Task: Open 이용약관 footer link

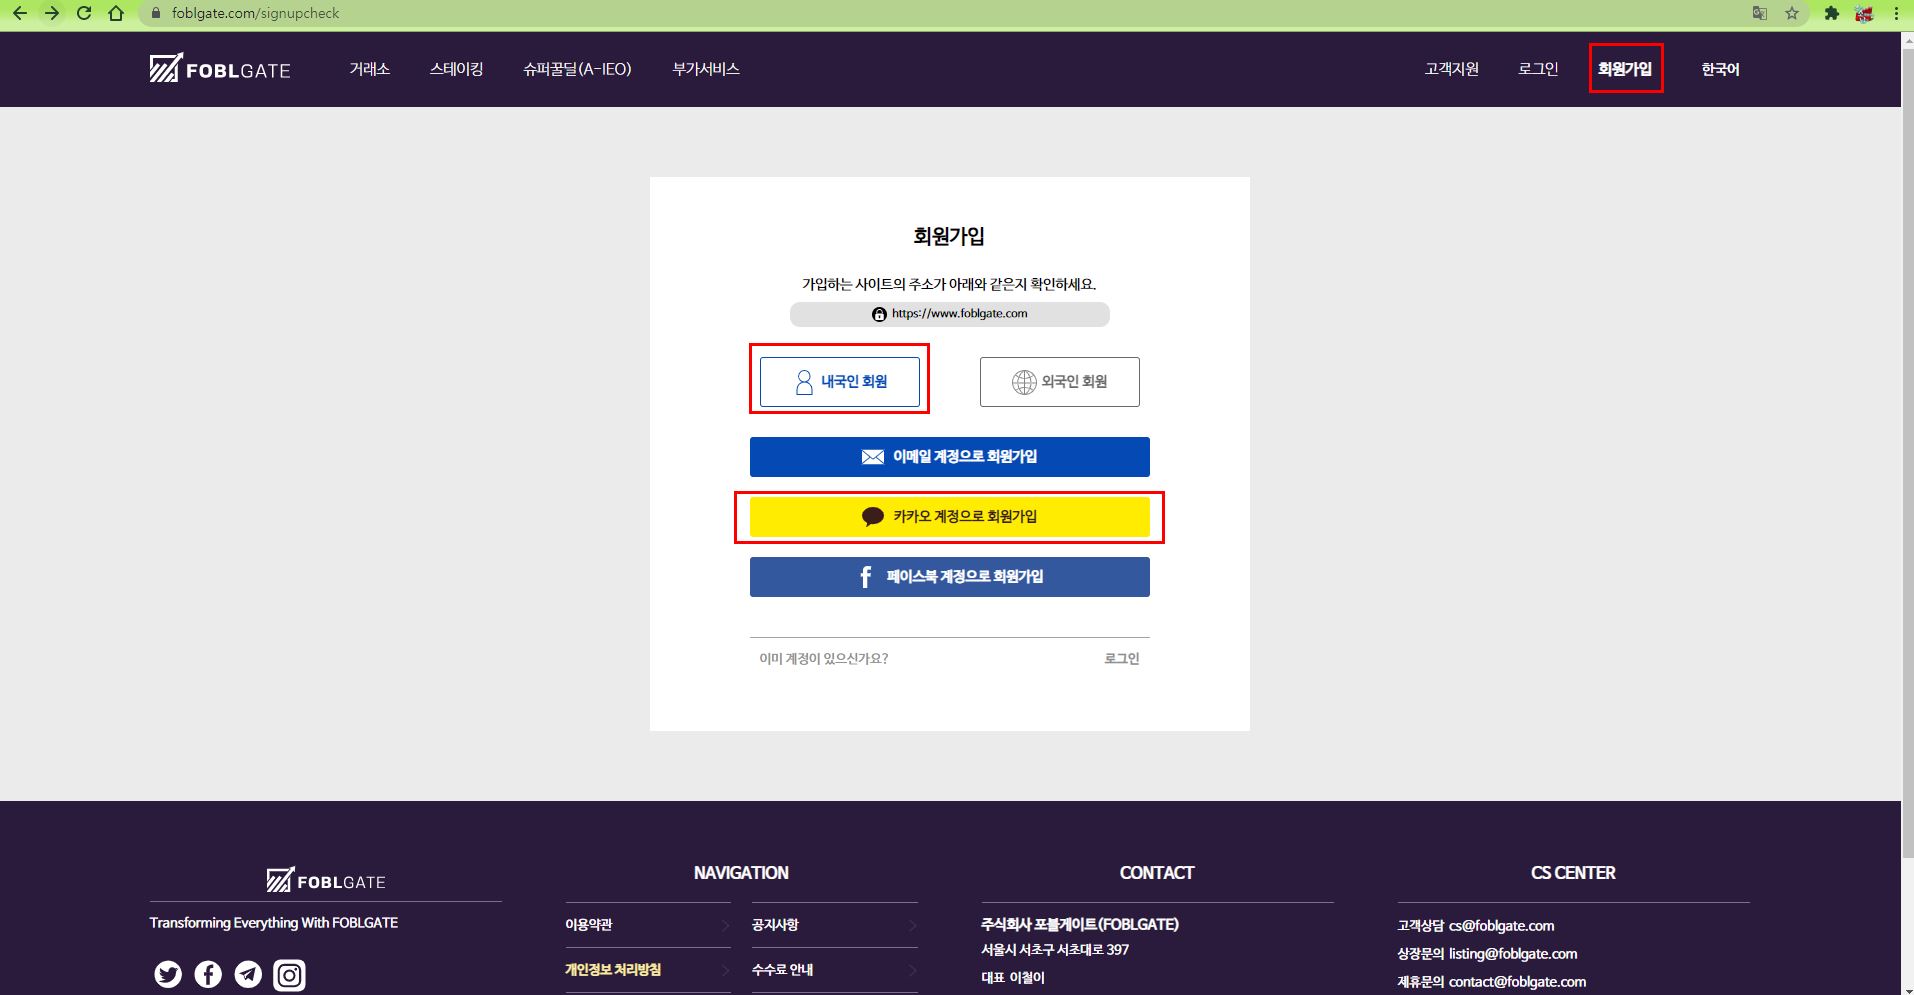Action: click(x=589, y=925)
